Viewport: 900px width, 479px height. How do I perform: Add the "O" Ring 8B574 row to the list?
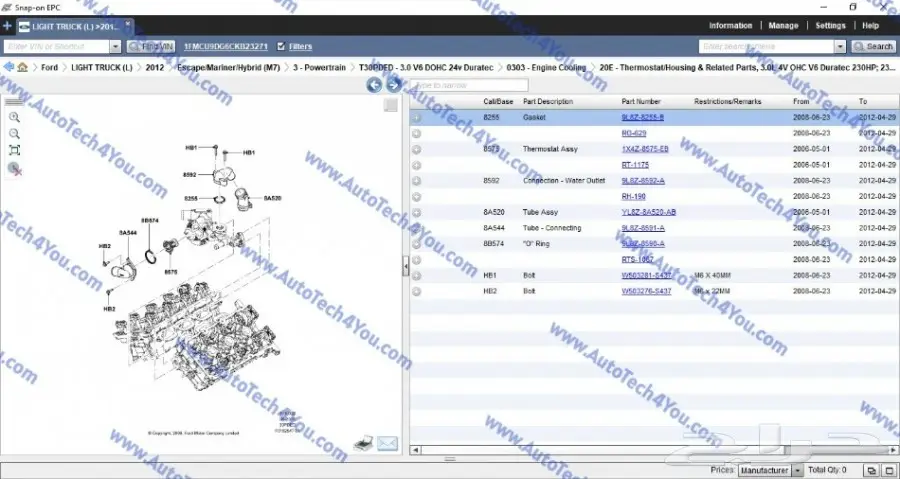click(x=417, y=244)
